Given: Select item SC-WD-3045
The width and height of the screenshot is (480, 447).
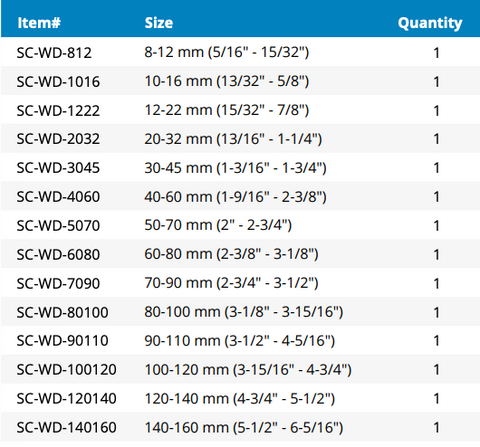Looking at the screenshot, I should [x=58, y=168].
